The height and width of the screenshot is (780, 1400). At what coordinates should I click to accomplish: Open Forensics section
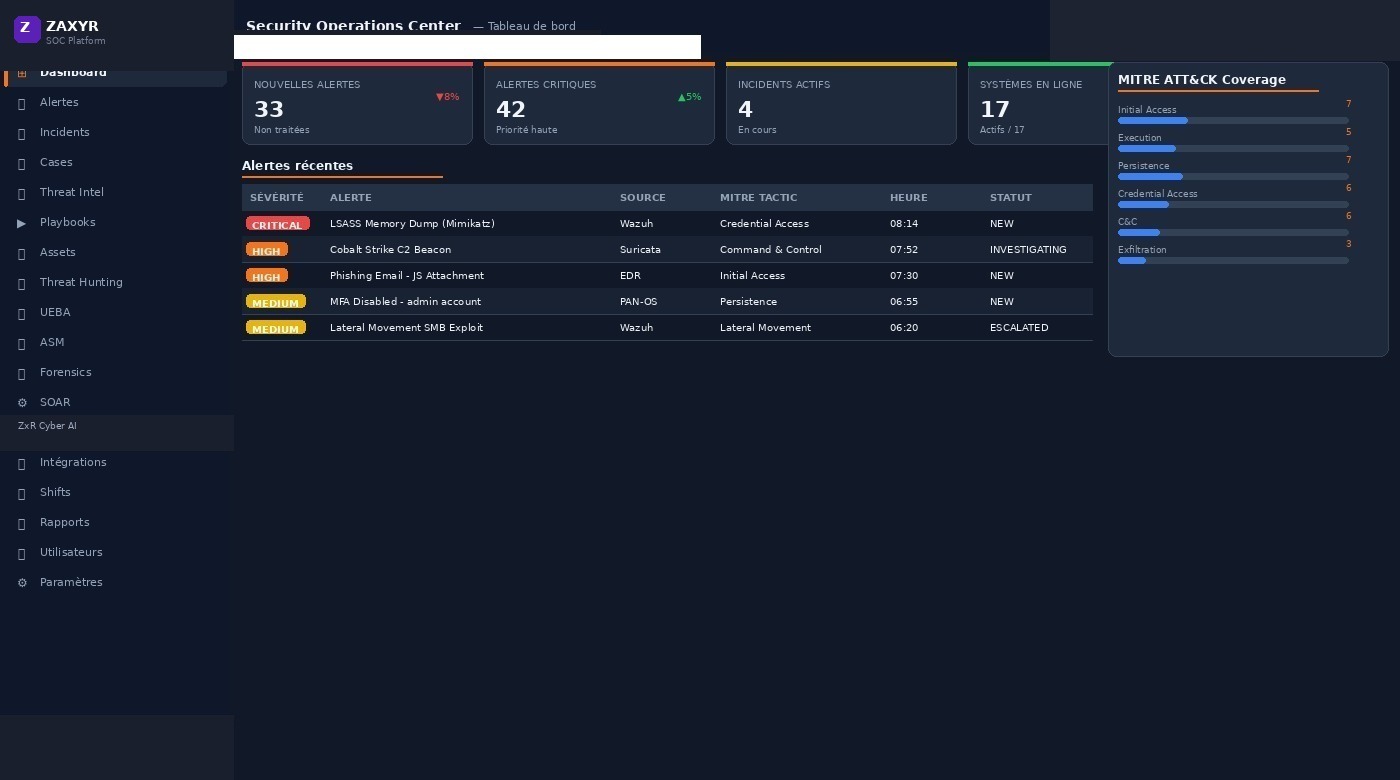click(x=66, y=372)
